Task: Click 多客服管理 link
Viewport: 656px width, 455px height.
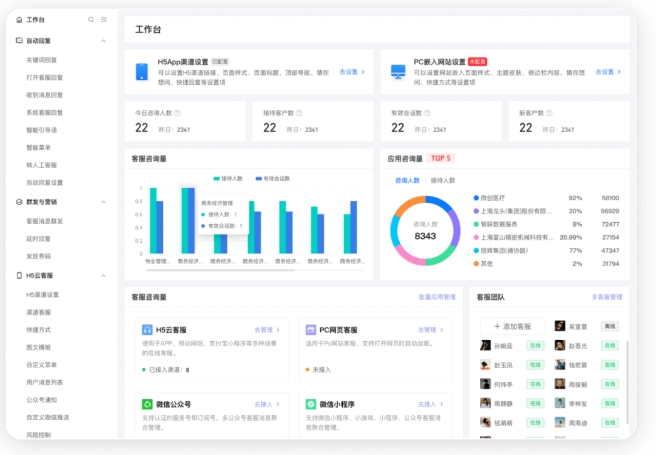Action: (607, 297)
